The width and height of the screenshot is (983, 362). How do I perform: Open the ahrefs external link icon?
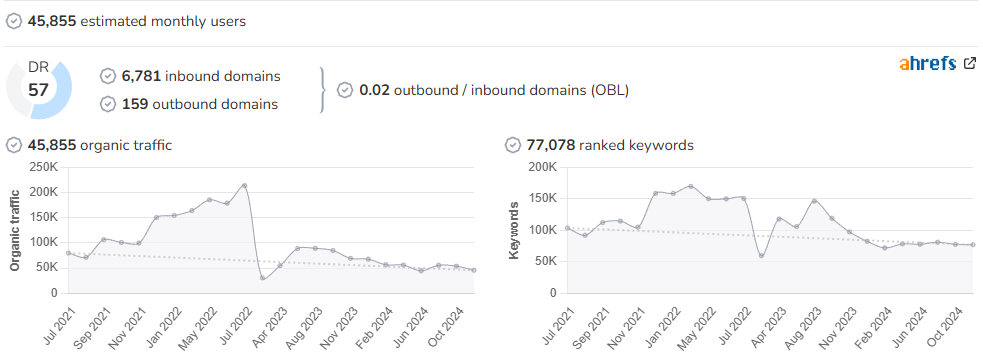coord(970,63)
